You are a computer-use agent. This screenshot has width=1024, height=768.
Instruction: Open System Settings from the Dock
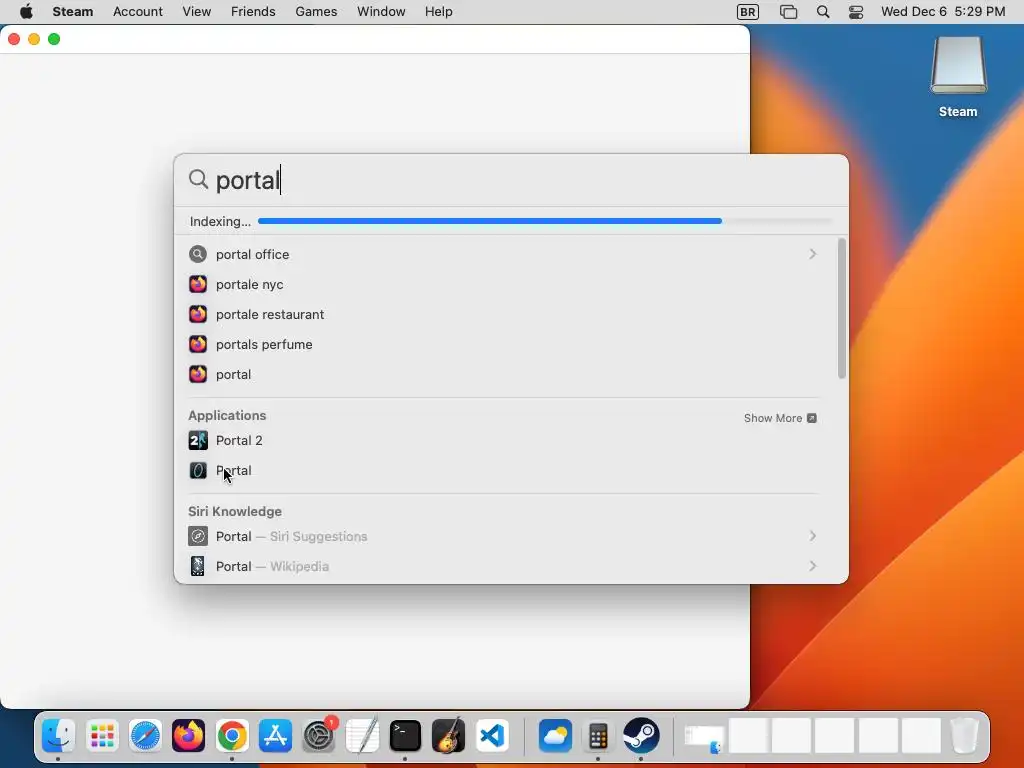319,736
